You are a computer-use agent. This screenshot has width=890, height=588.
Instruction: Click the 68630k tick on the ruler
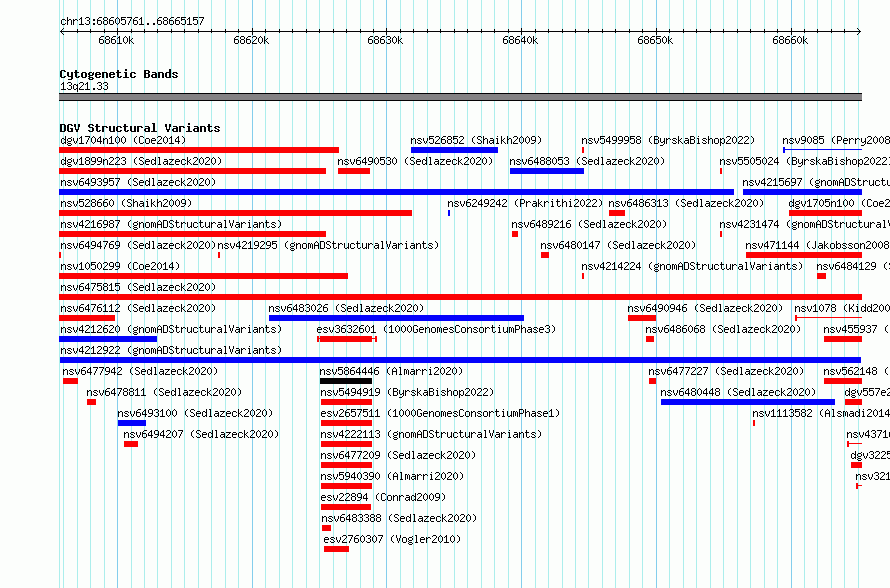pos(386,40)
